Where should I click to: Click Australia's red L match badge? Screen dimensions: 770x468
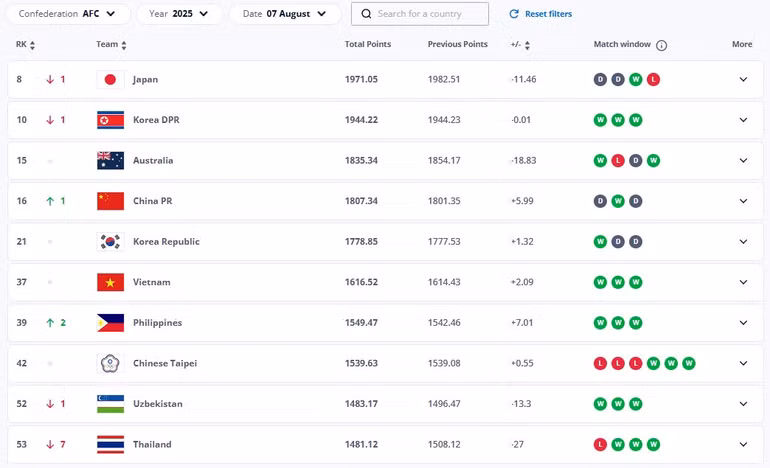tap(618, 160)
